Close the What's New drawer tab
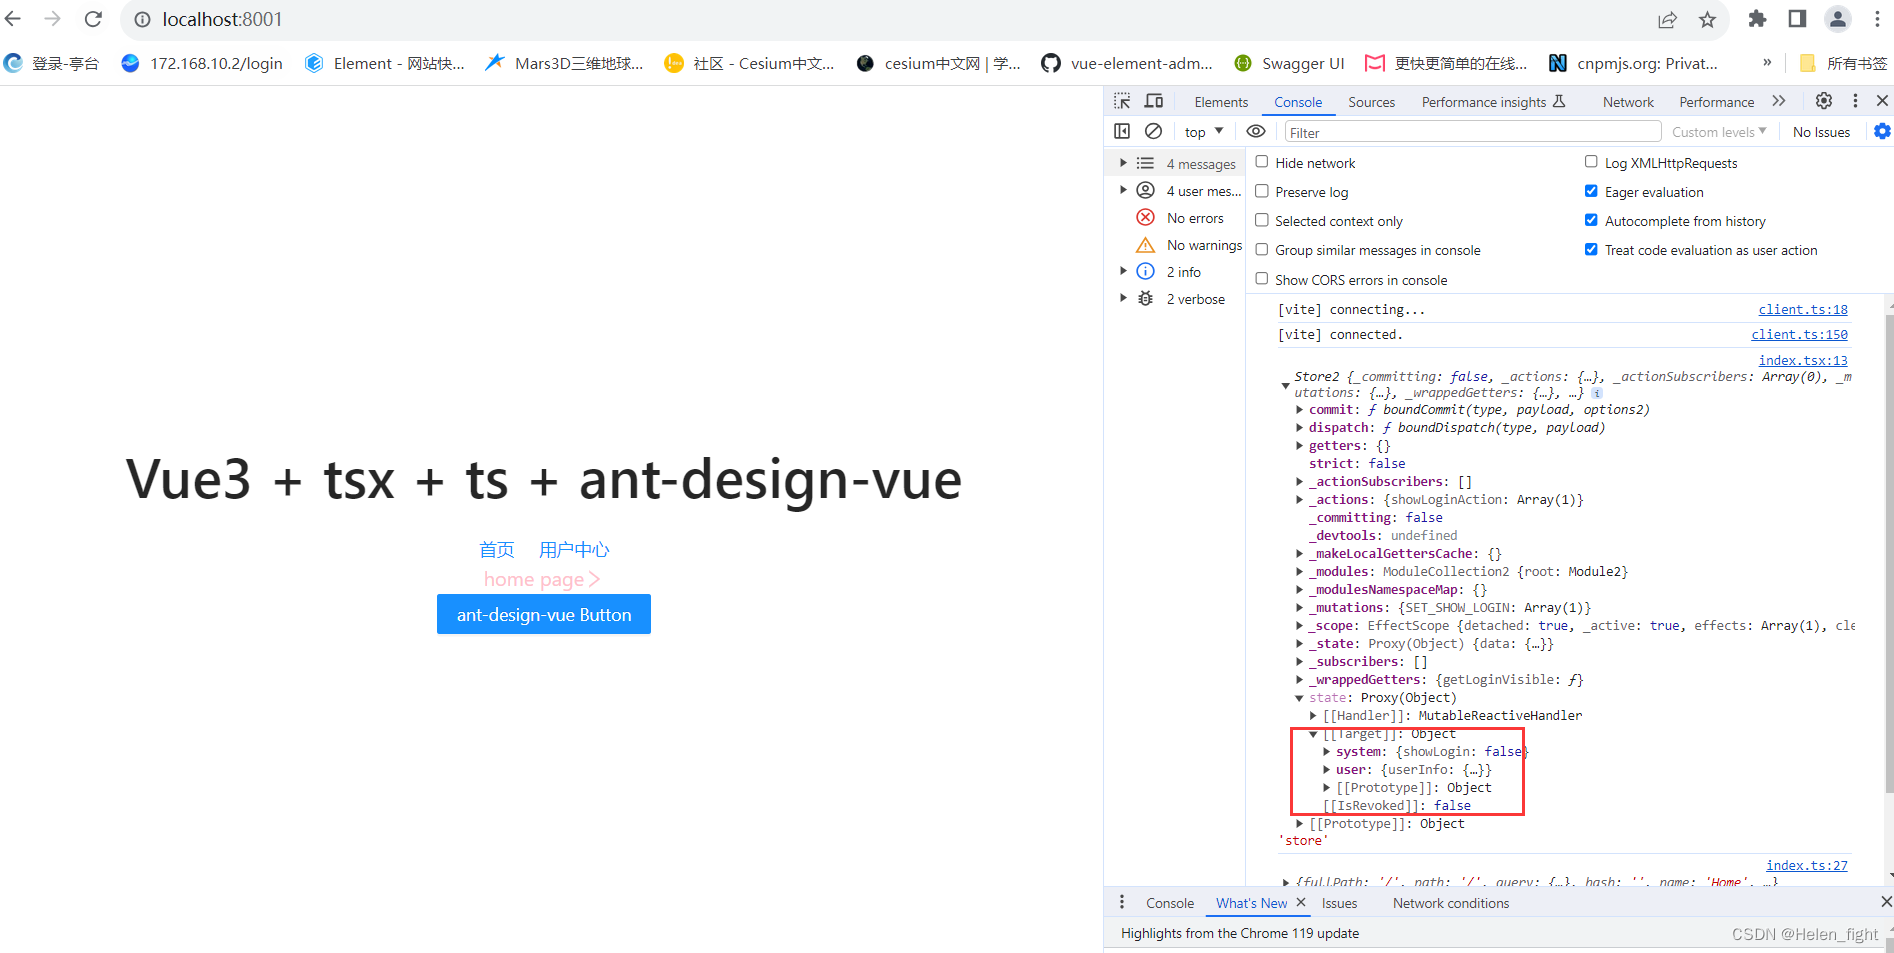This screenshot has height=953, width=1894. pos(1301,902)
